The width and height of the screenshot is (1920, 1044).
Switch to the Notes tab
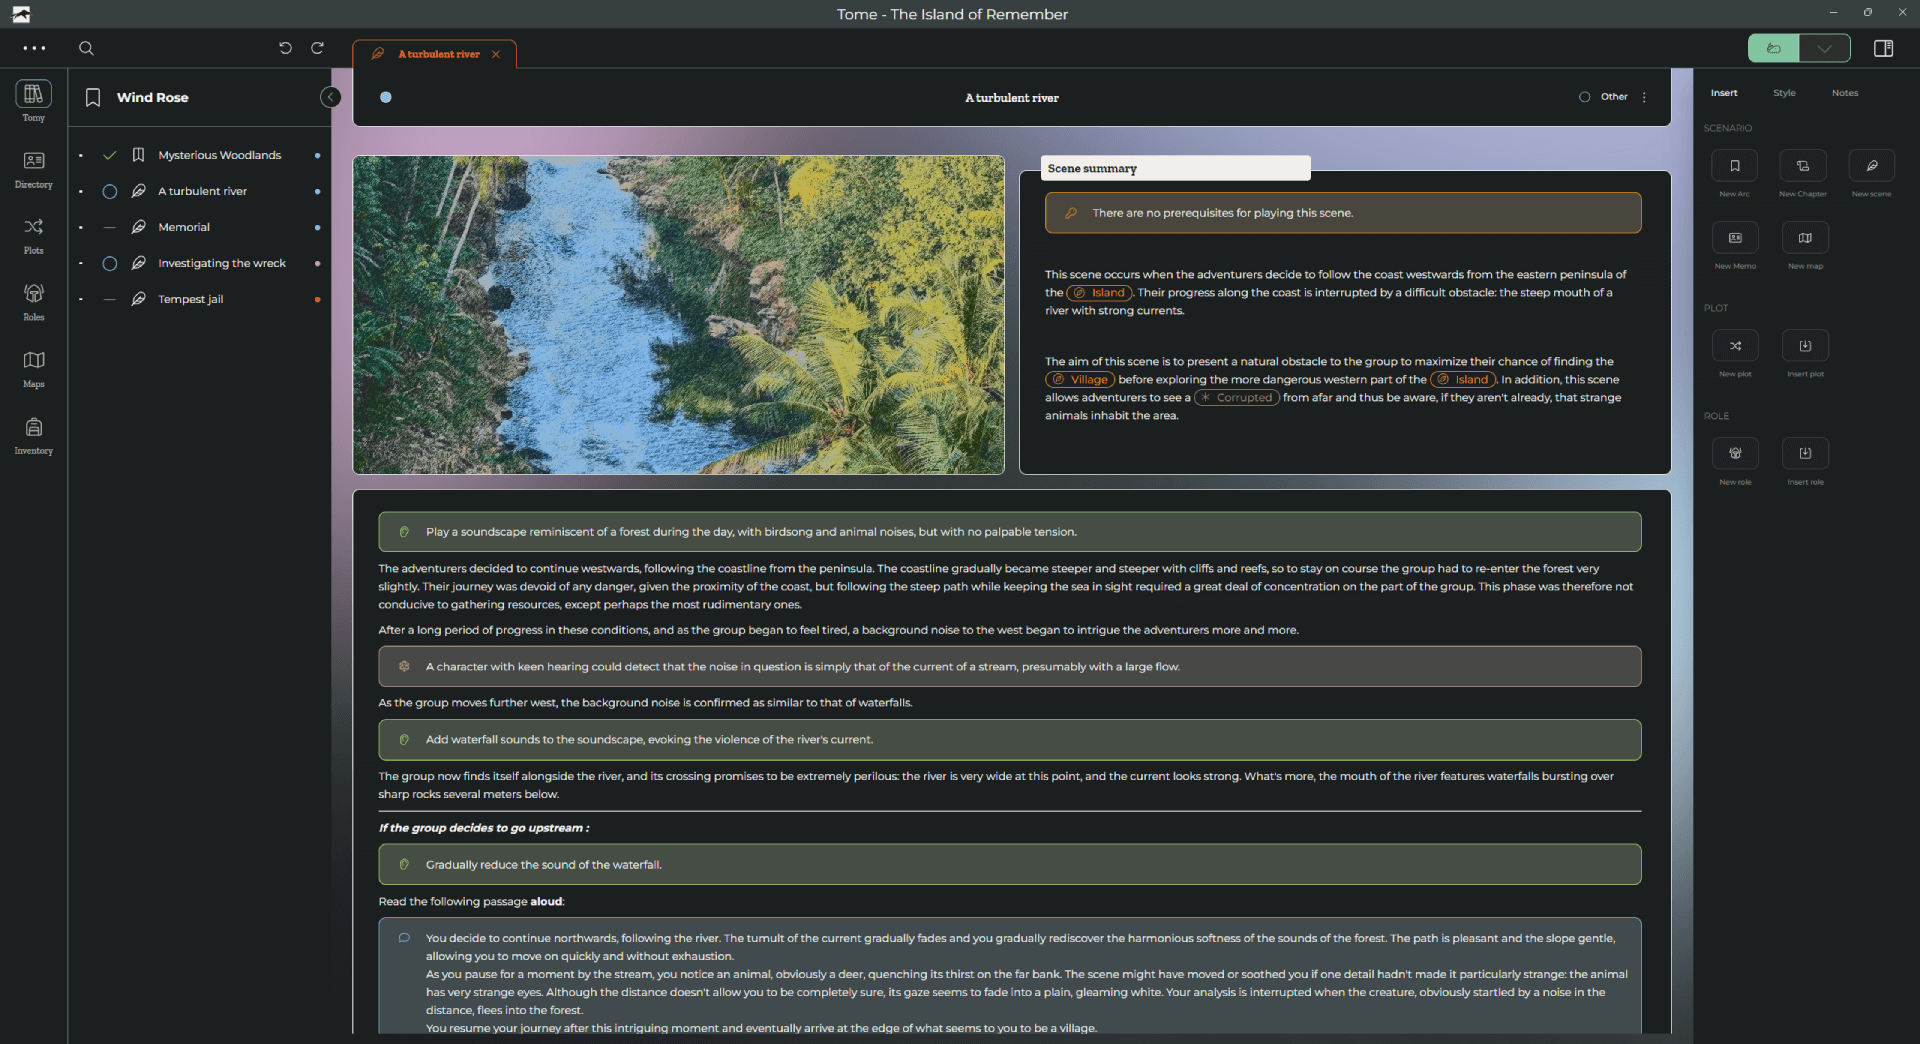pos(1844,93)
